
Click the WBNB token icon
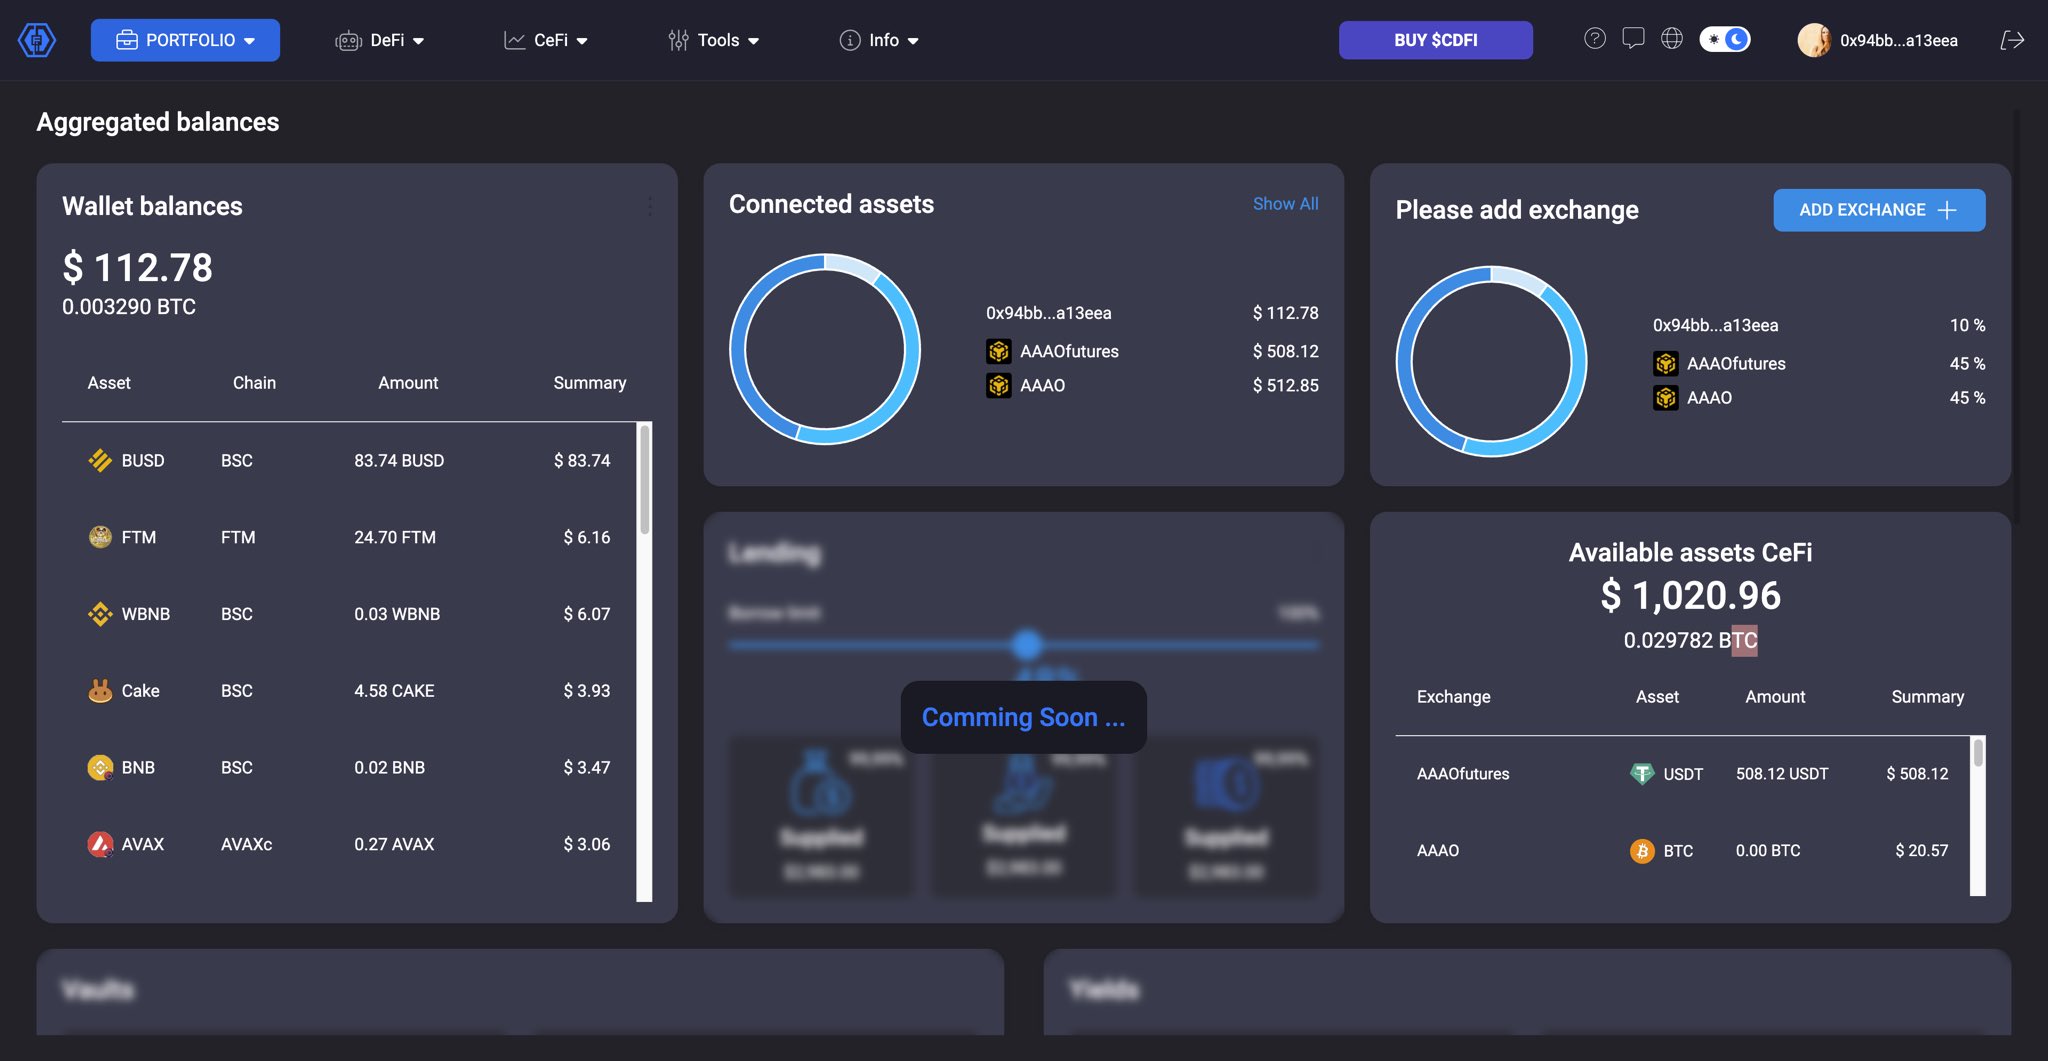pyautogui.click(x=100, y=614)
